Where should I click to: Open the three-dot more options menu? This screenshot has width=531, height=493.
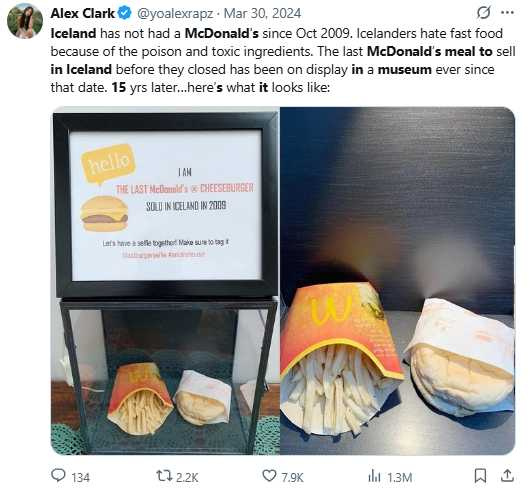[507, 13]
